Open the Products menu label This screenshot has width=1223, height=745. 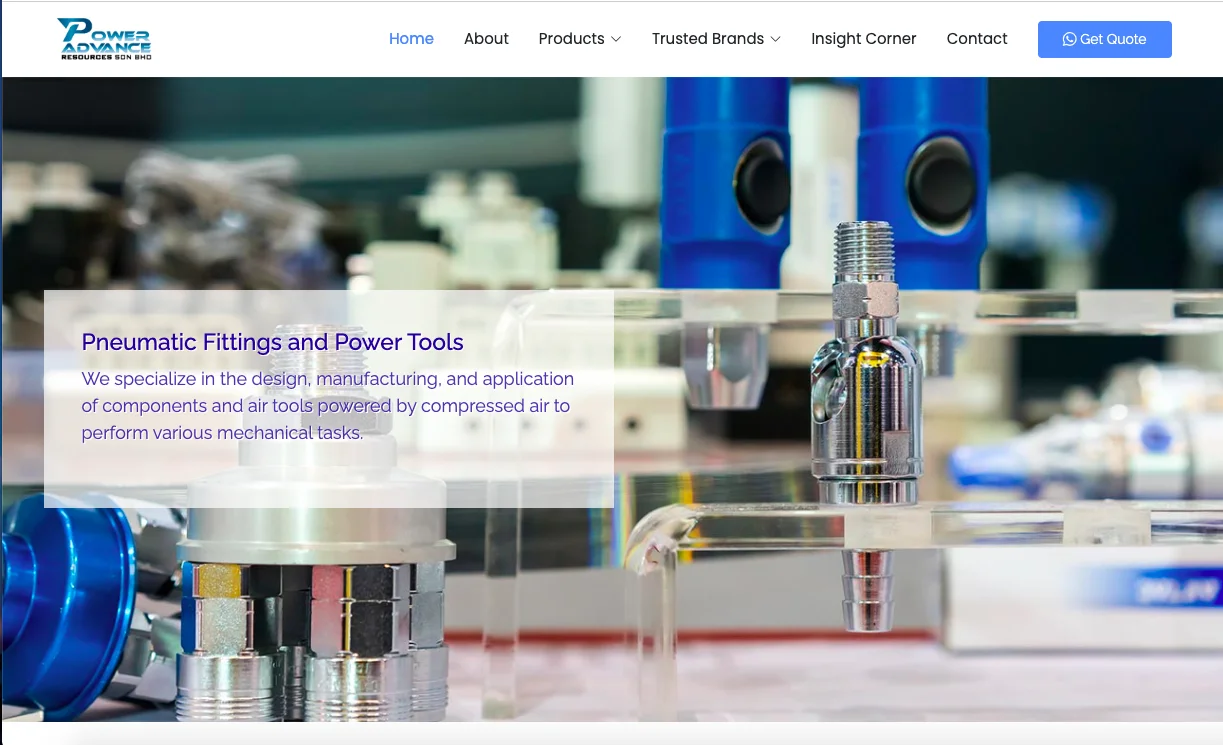click(x=571, y=39)
